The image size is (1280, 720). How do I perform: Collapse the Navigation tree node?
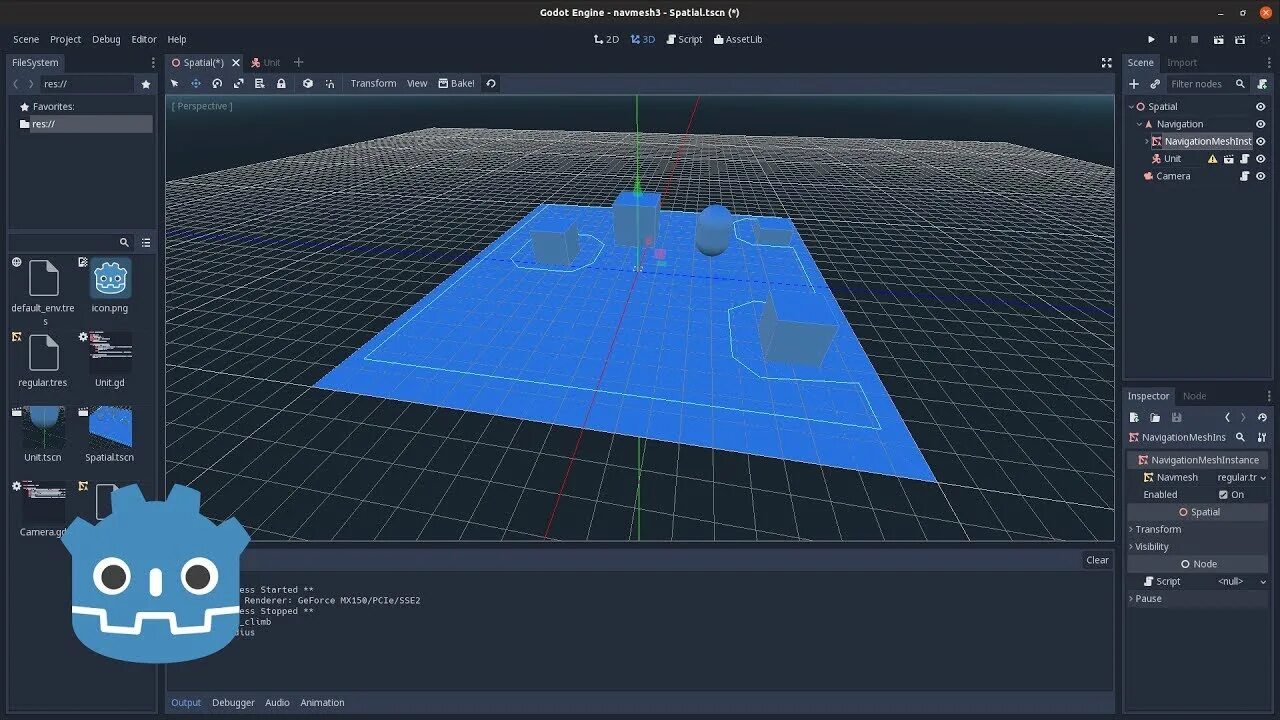(x=1139, y=124)
